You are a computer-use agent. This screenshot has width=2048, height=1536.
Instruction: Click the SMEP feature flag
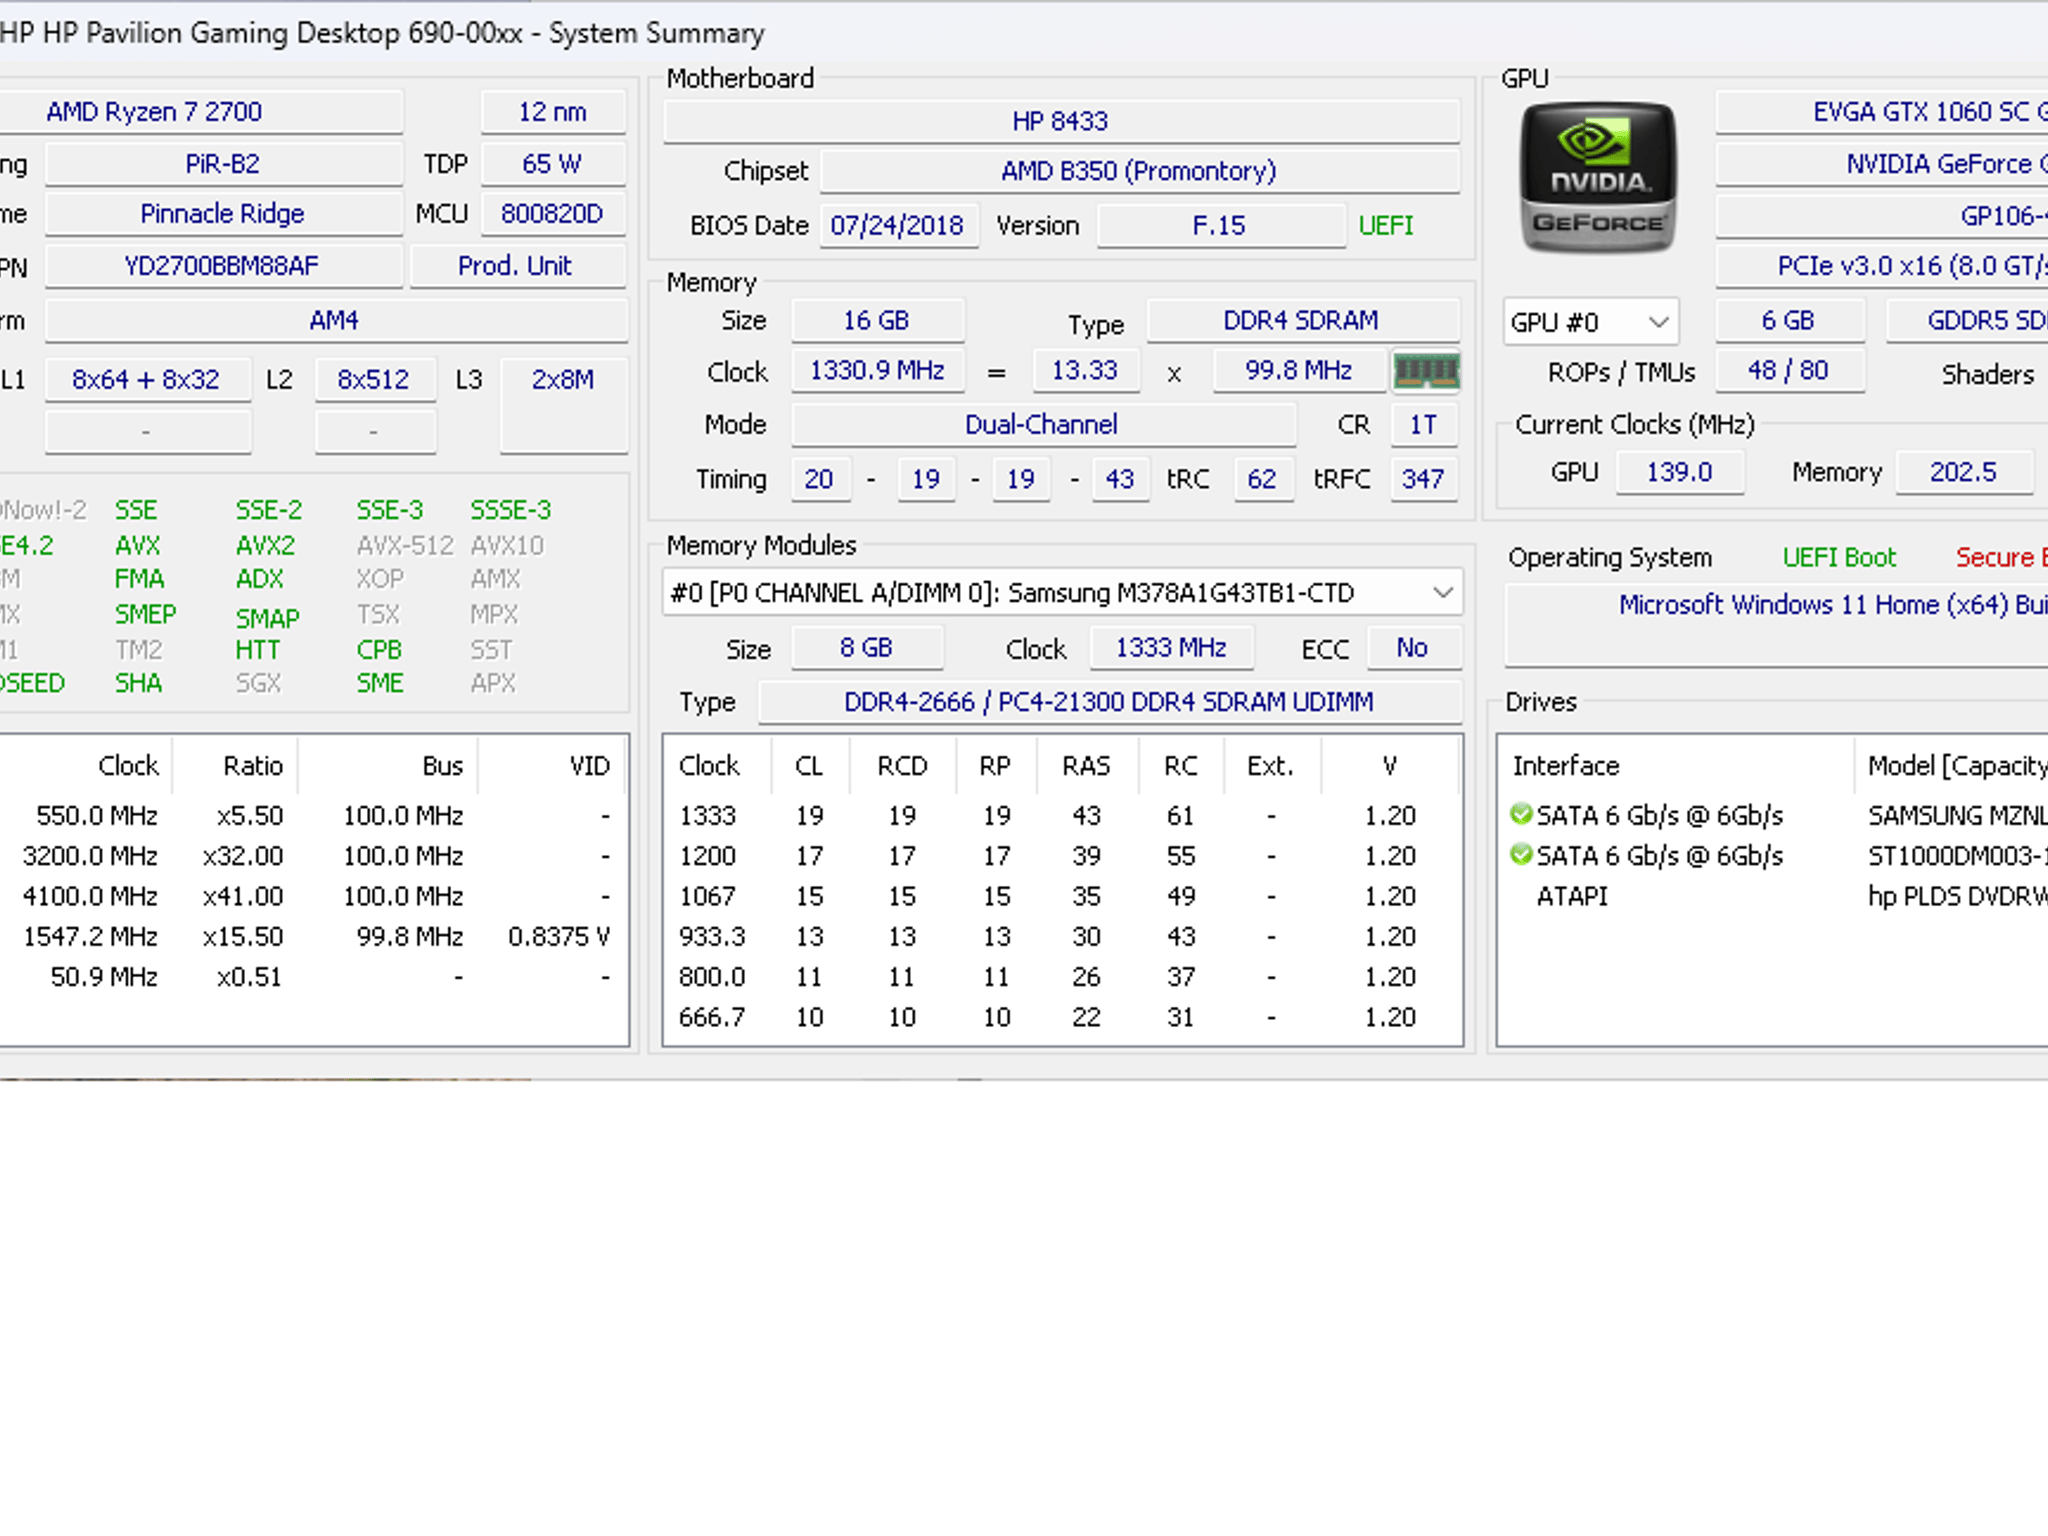146,614
